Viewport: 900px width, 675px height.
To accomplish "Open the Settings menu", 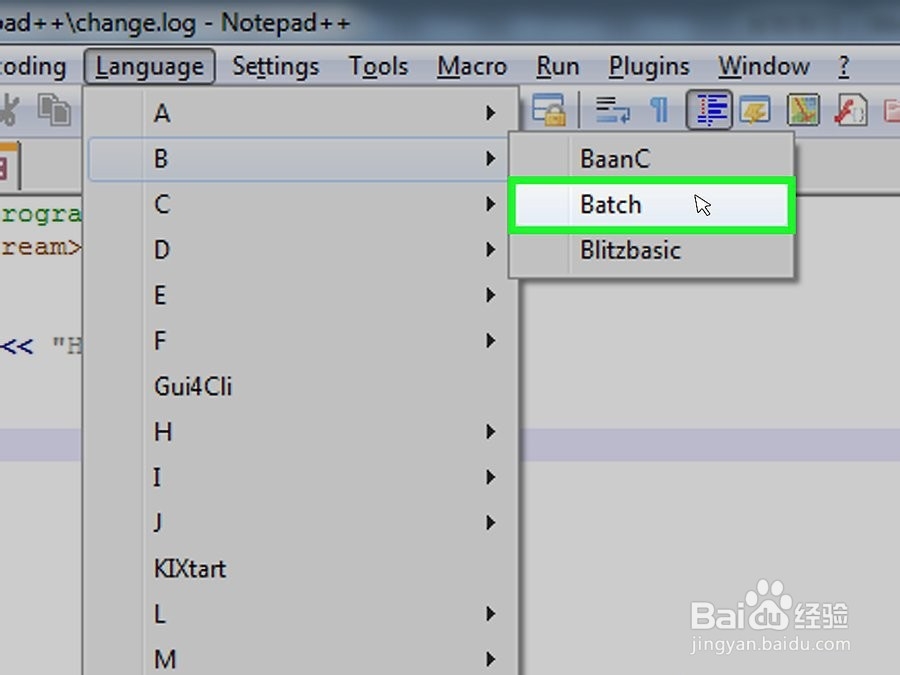I will (x=275, y=66).
